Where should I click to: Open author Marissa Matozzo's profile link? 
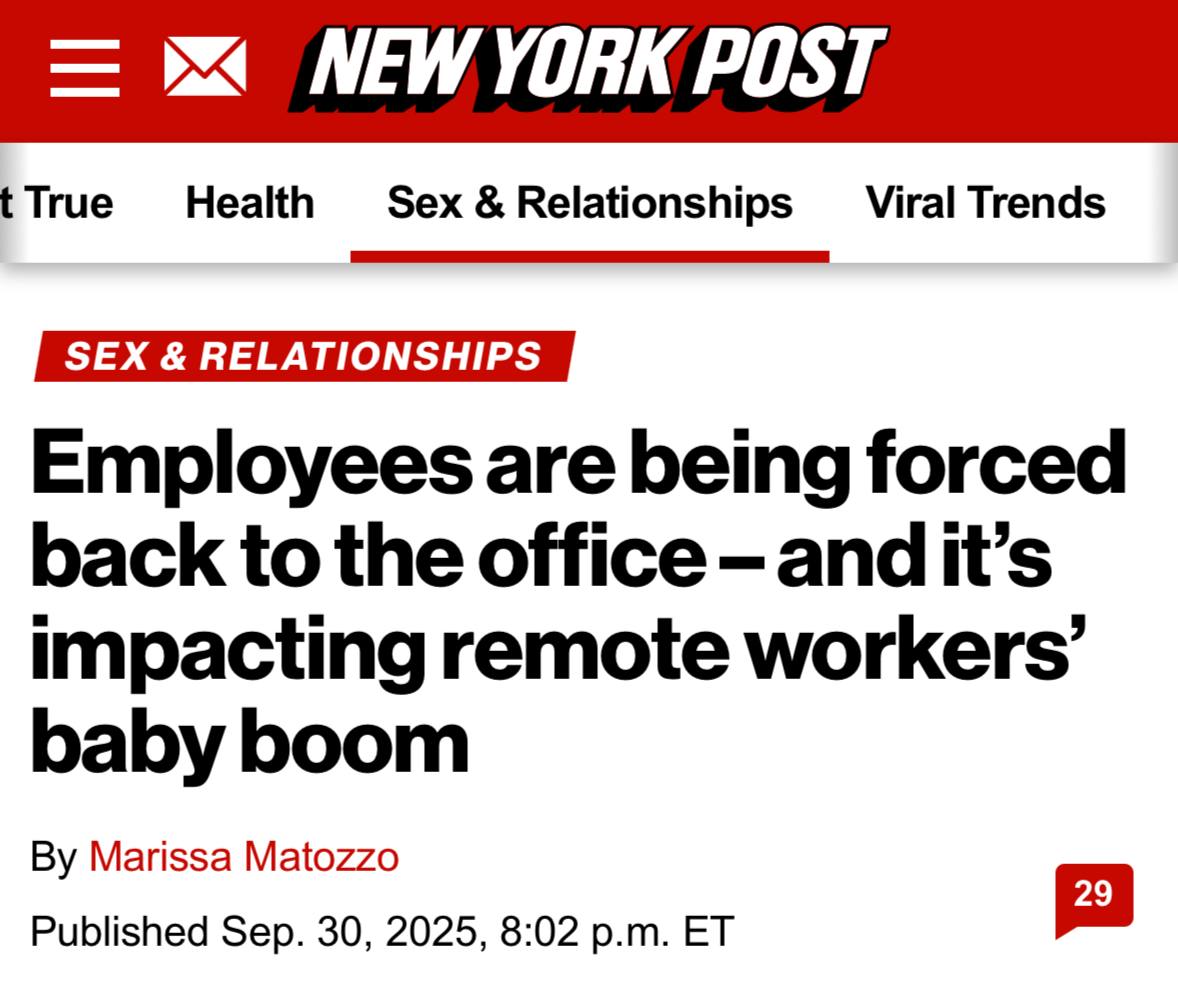(x=244, y=857)
